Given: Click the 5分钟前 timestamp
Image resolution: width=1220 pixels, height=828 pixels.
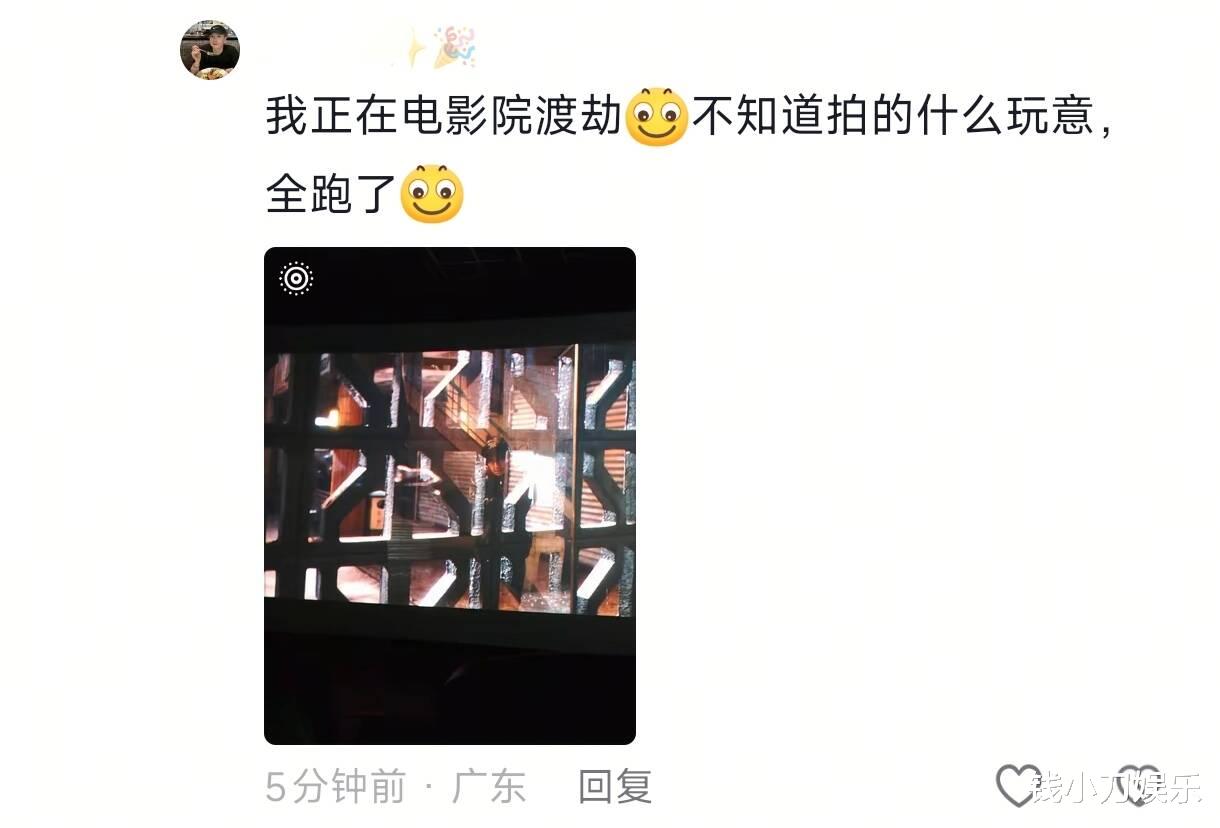Looking at the screenshot, I should [x=335, y=787].
